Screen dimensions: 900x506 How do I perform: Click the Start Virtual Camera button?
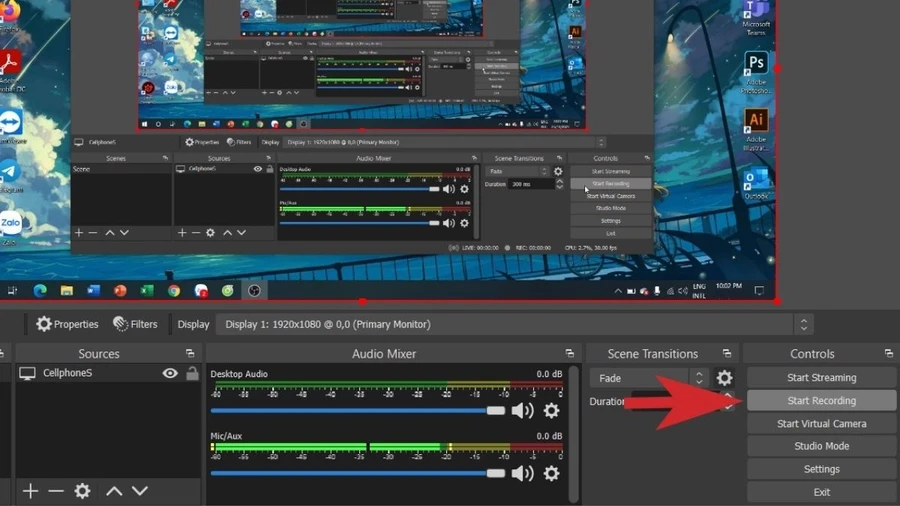tap(821, 423)
